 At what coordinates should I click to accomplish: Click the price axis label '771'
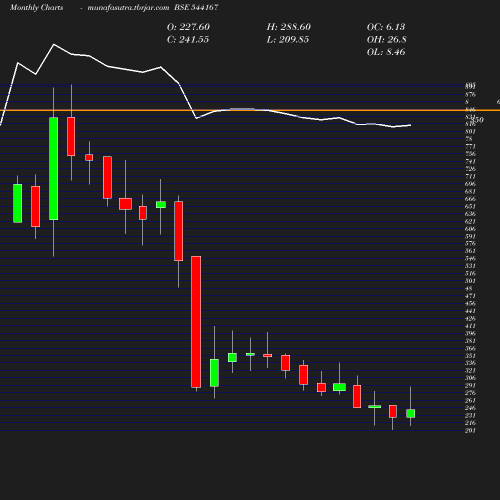click(x=470, y=146)
